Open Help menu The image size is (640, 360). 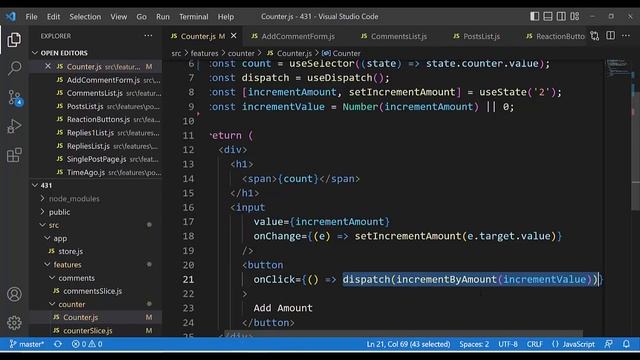(226, 17)
